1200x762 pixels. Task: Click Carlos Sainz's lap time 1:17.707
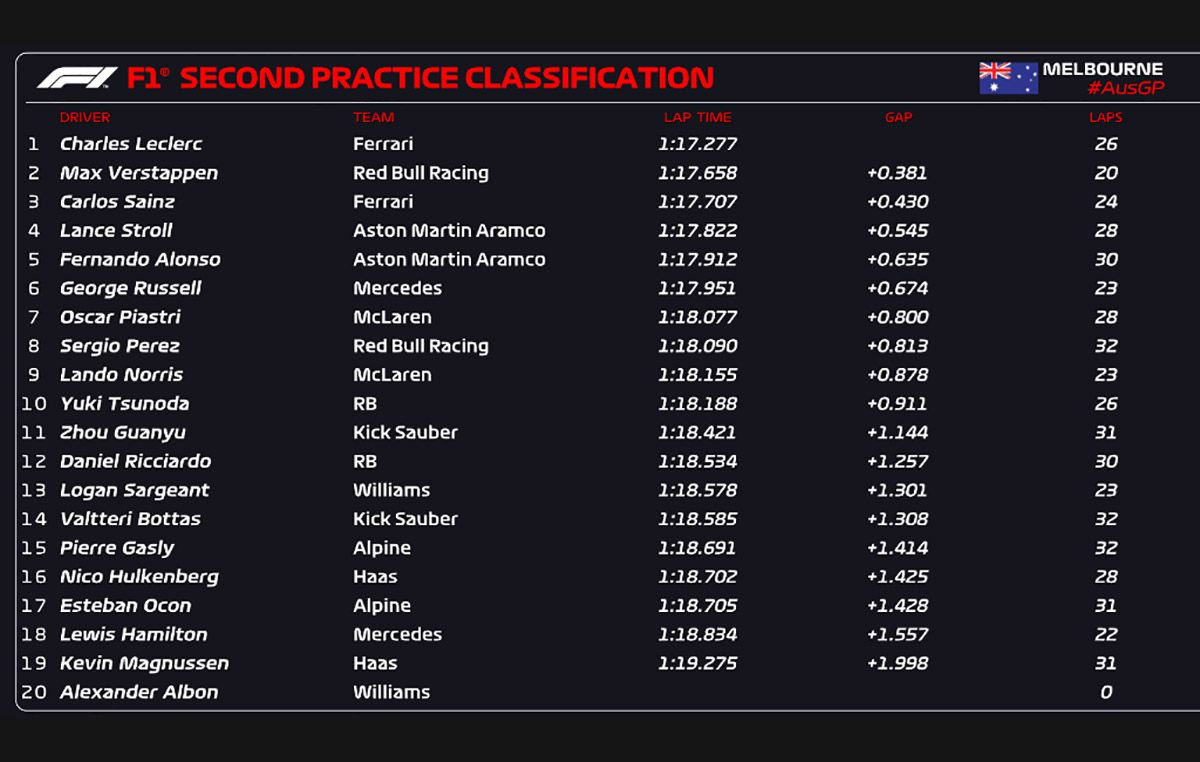[x=697, y=202]
